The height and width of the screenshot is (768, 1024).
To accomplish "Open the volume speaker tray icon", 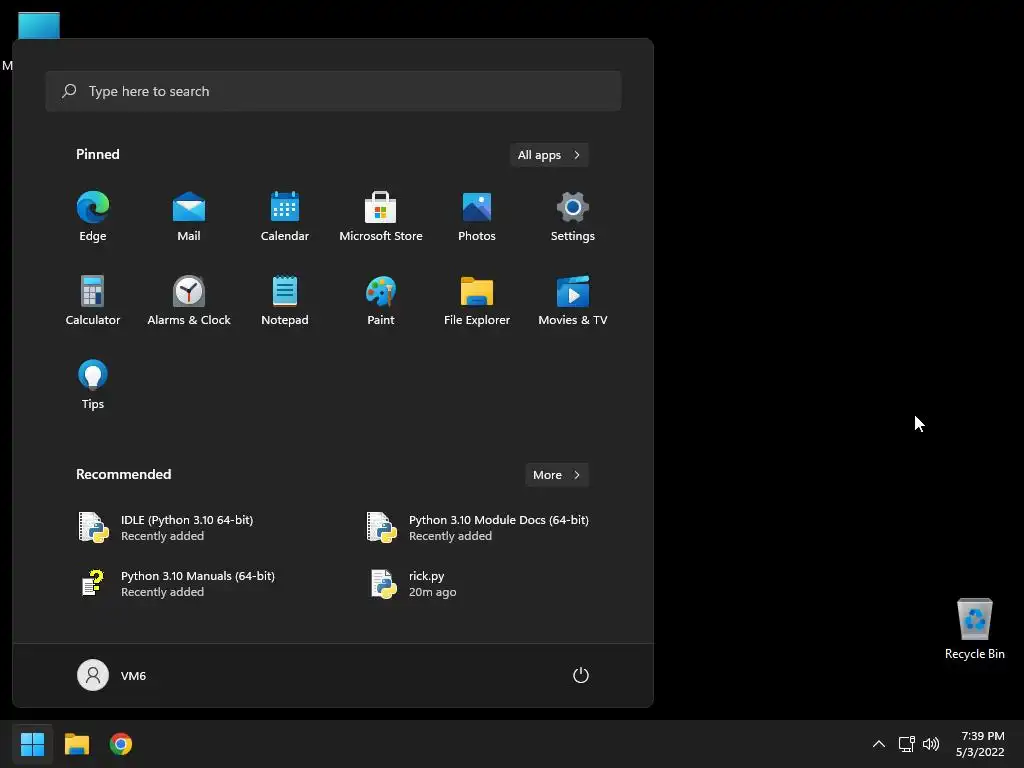I will click(x=931, y=744).
